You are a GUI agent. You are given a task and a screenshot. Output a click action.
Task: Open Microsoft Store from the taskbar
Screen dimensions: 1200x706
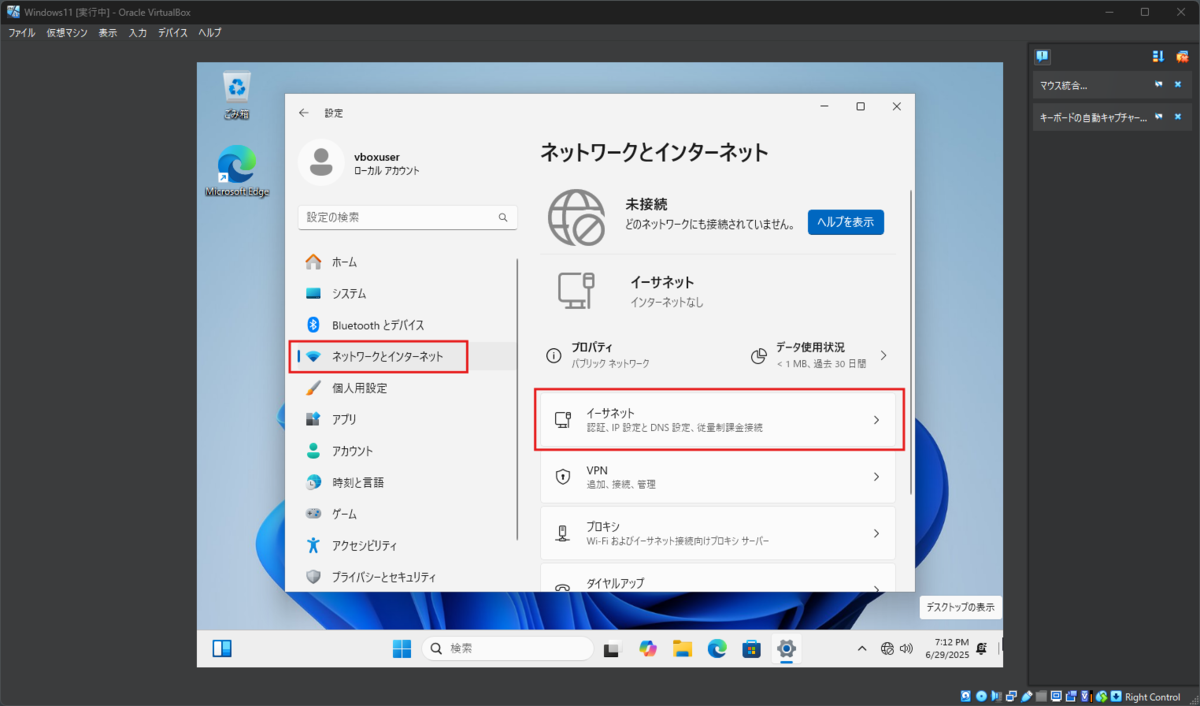(751, 648)
